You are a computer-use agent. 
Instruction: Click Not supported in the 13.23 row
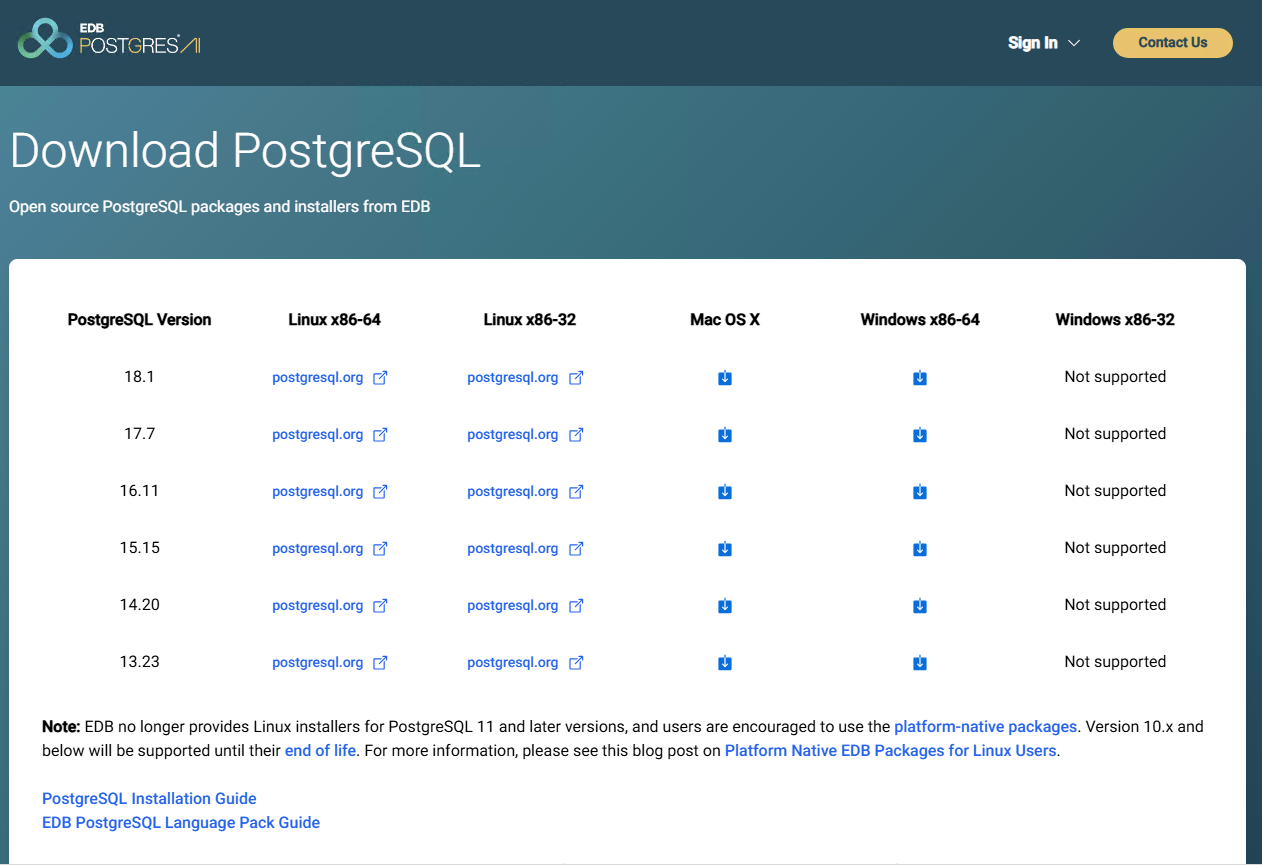click(x=1115, y=662)
